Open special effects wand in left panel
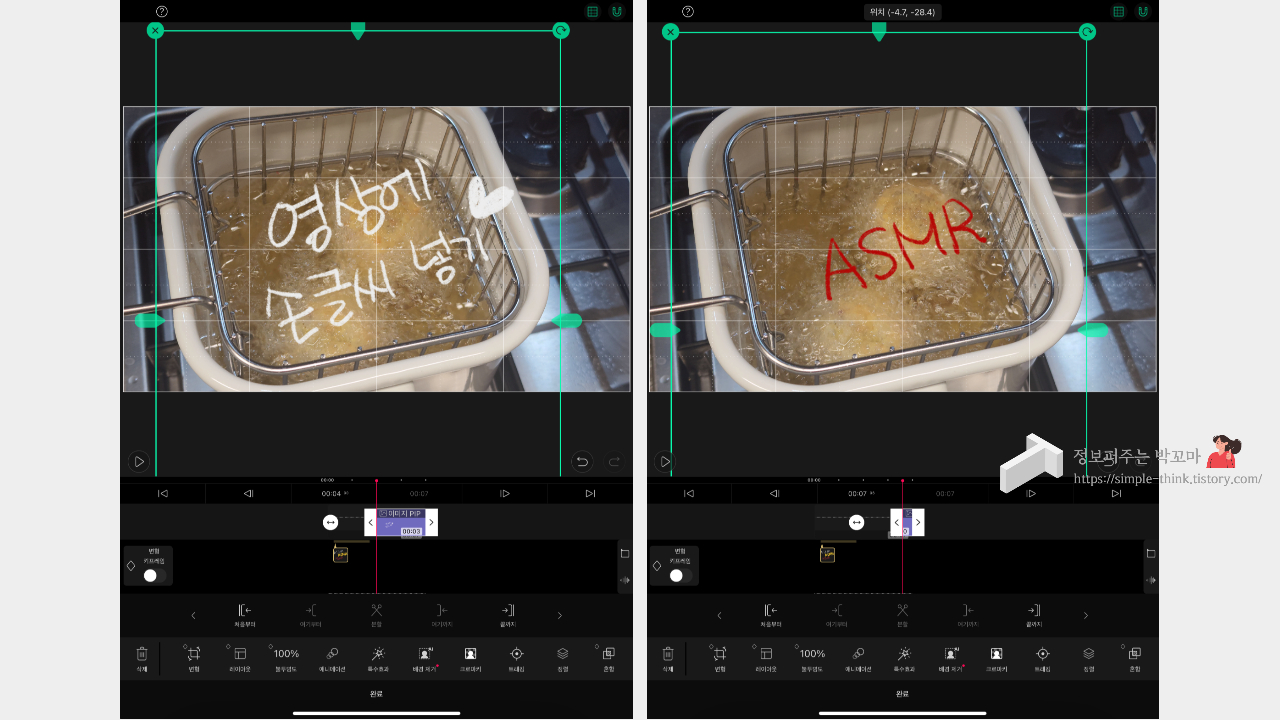Image resolution: width=1280 pixels, height=720 pixels. [378, 658]
